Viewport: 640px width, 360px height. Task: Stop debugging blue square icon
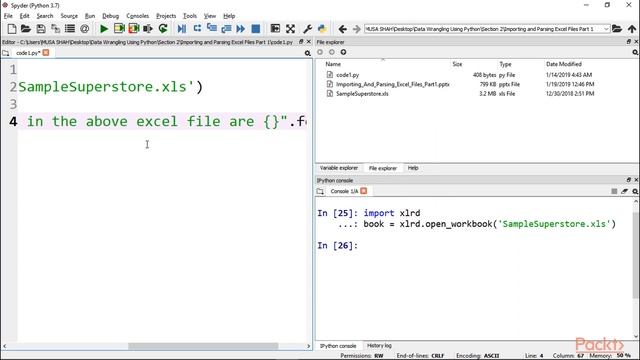point(256,29)
